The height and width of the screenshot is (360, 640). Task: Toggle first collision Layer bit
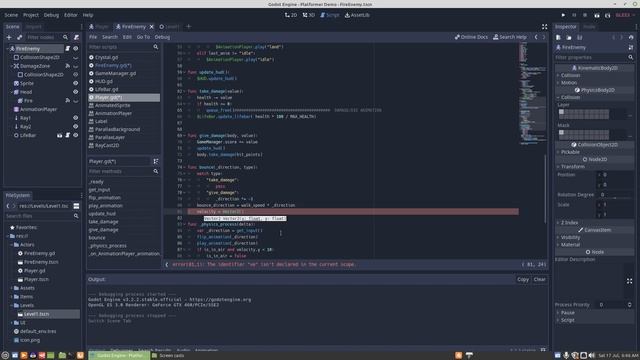pyautogui.click(x=561, y=112)
